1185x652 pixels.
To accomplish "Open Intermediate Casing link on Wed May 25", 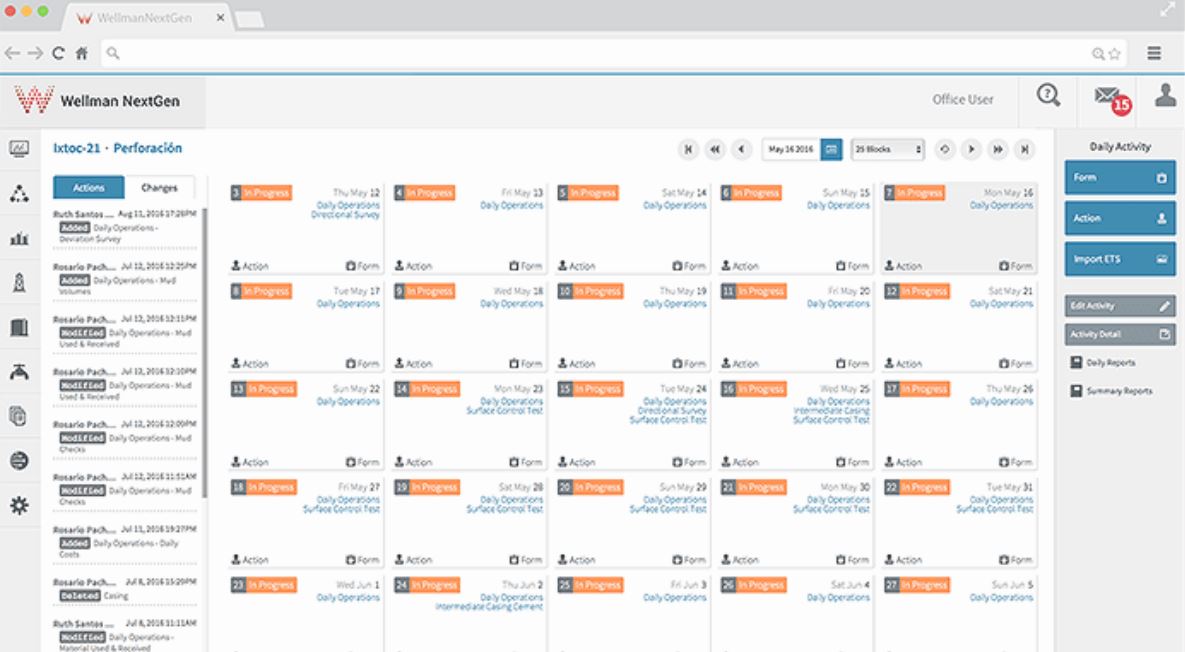I will (831, 411).
